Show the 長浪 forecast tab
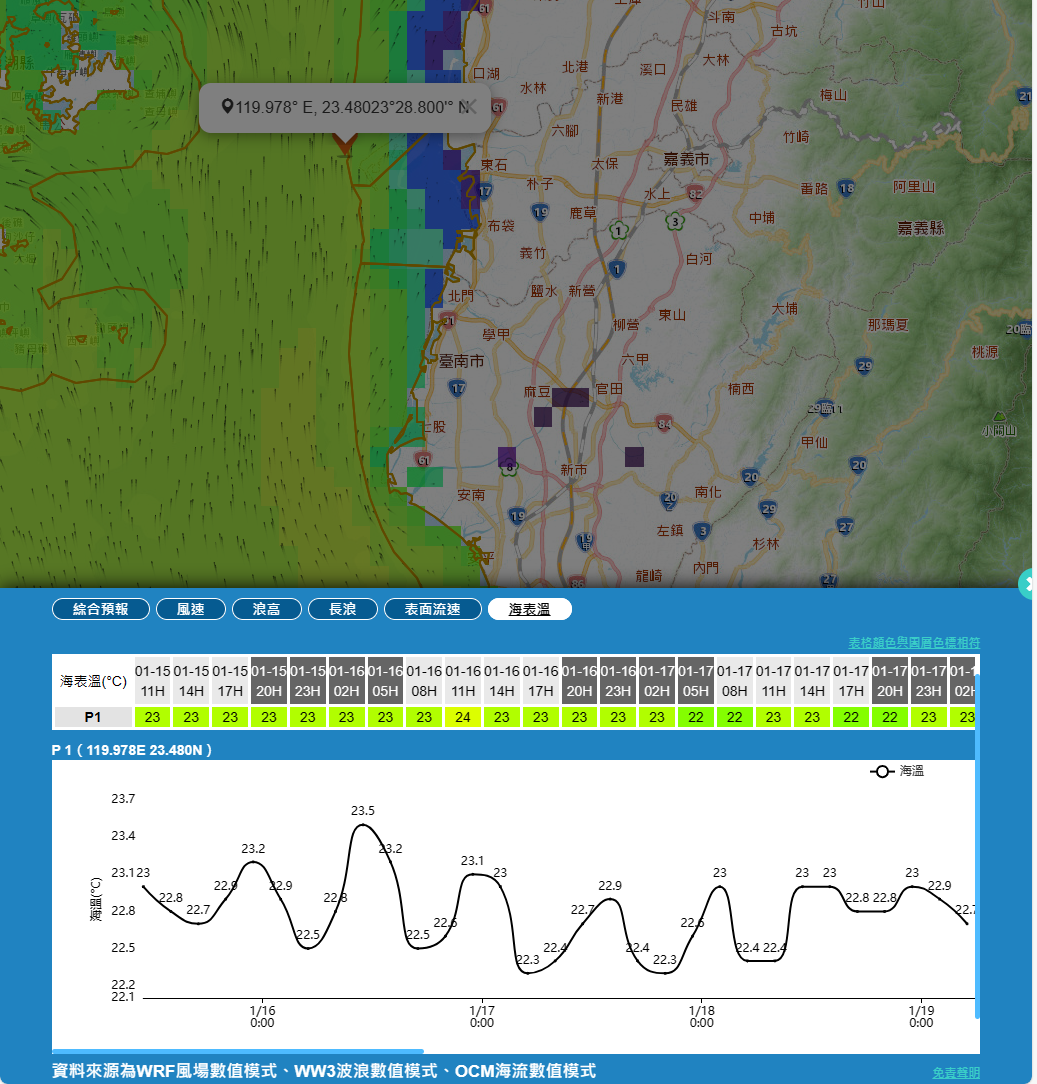This screenshot has width=1037, height=1084. coord(342,609)
